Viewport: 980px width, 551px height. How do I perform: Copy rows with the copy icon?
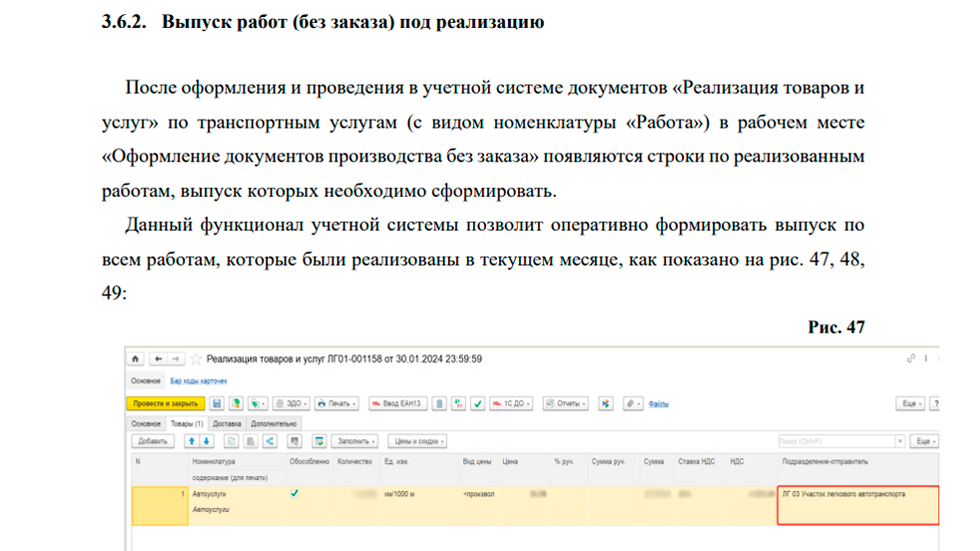pos(231,441)
